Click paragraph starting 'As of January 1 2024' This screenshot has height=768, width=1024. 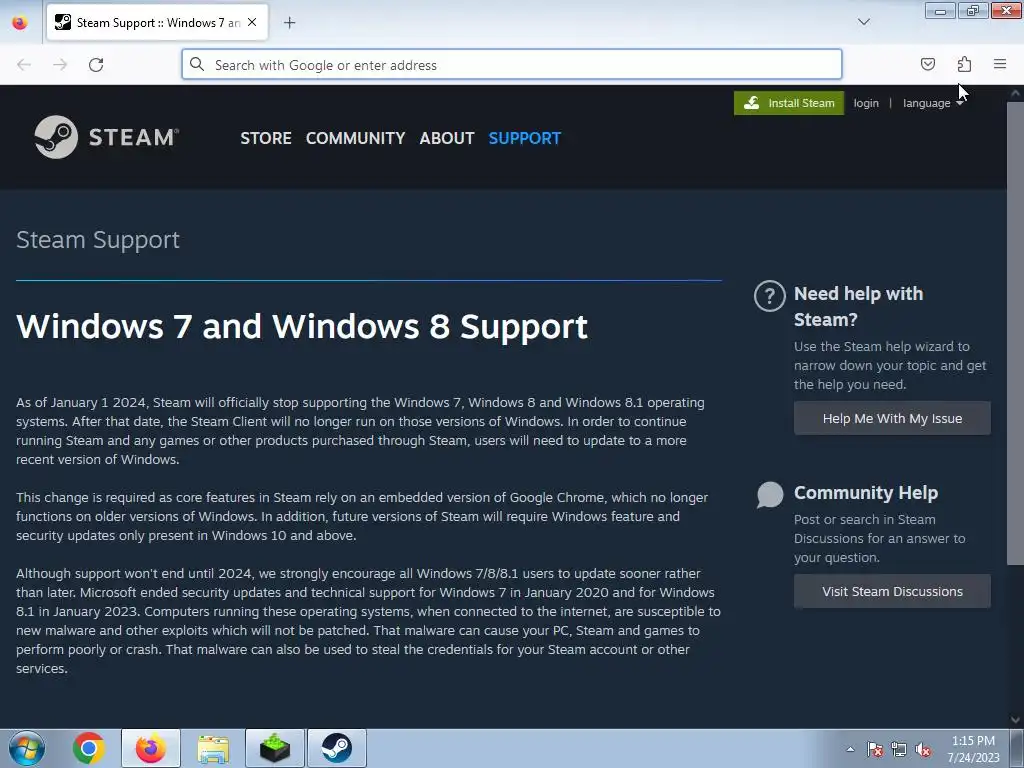pyautogui.click(x=360, y=431)
